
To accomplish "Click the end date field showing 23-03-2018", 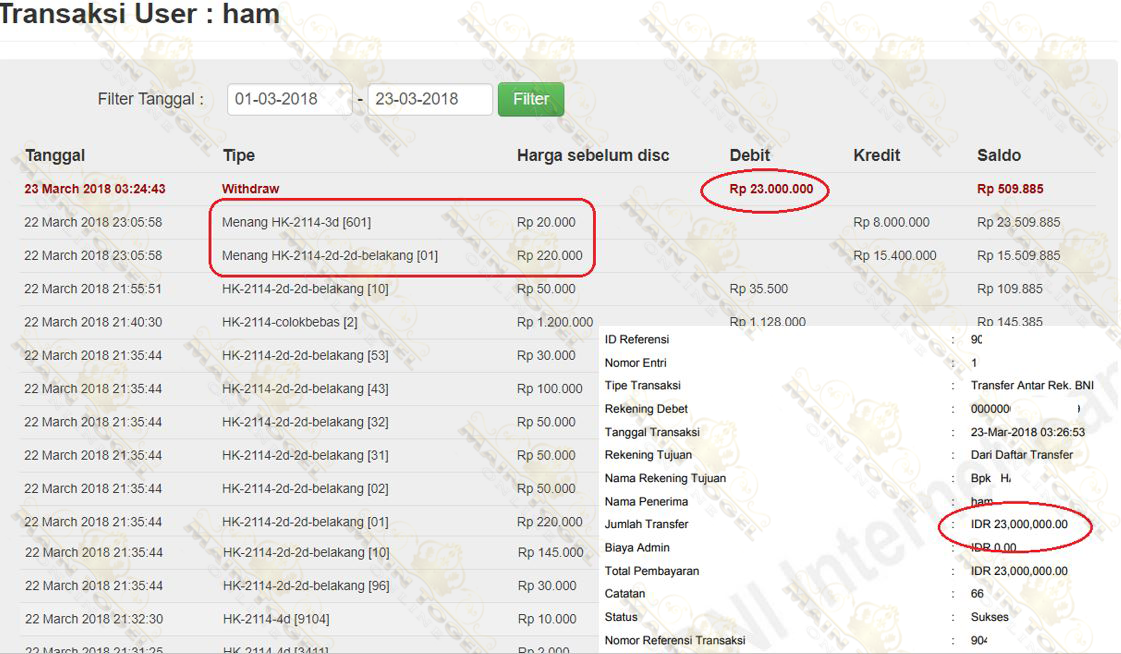I will coord(430,99).
